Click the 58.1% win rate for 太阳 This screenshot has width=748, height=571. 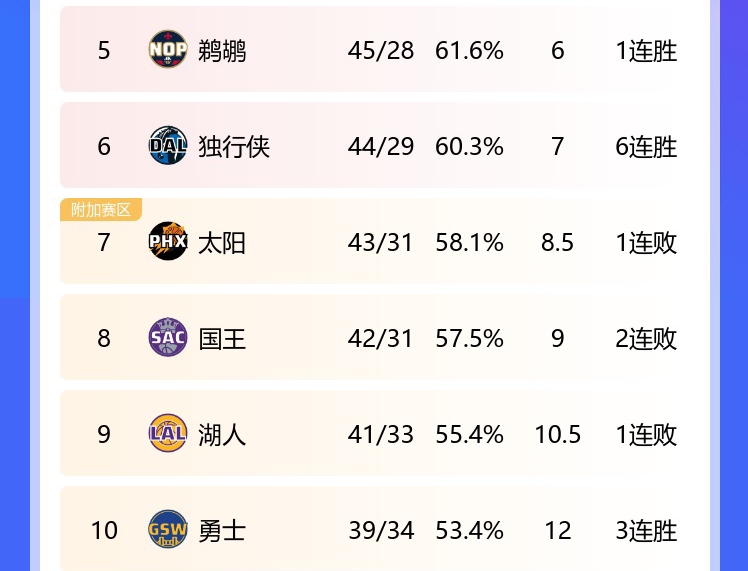469,242
